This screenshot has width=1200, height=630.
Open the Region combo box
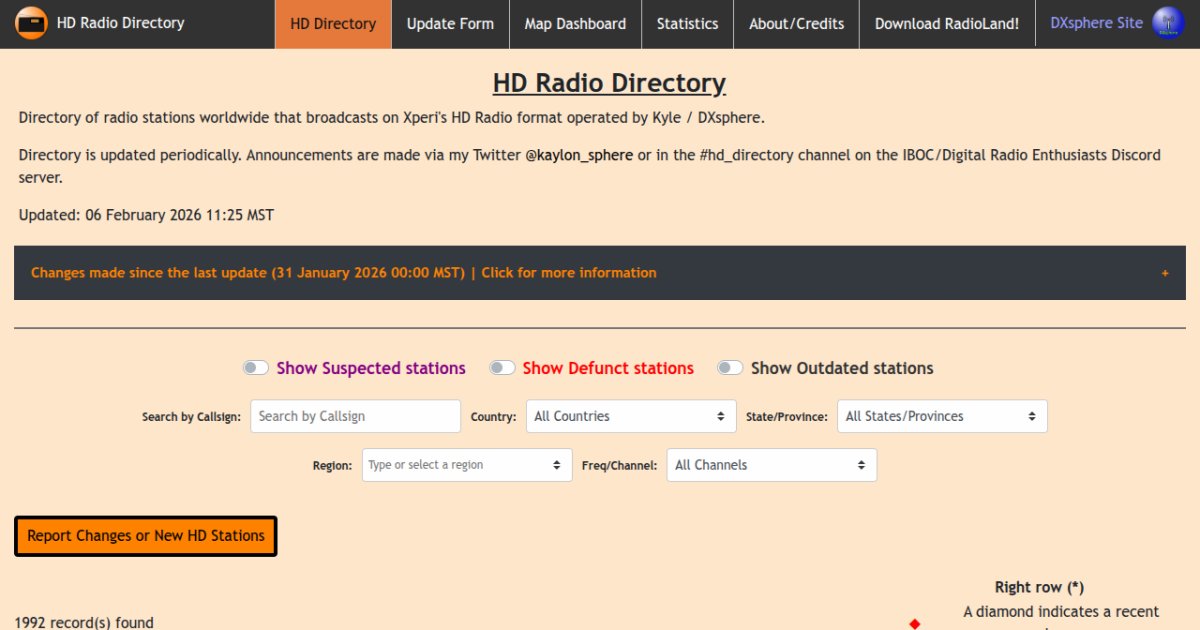(x=466, y=465)
